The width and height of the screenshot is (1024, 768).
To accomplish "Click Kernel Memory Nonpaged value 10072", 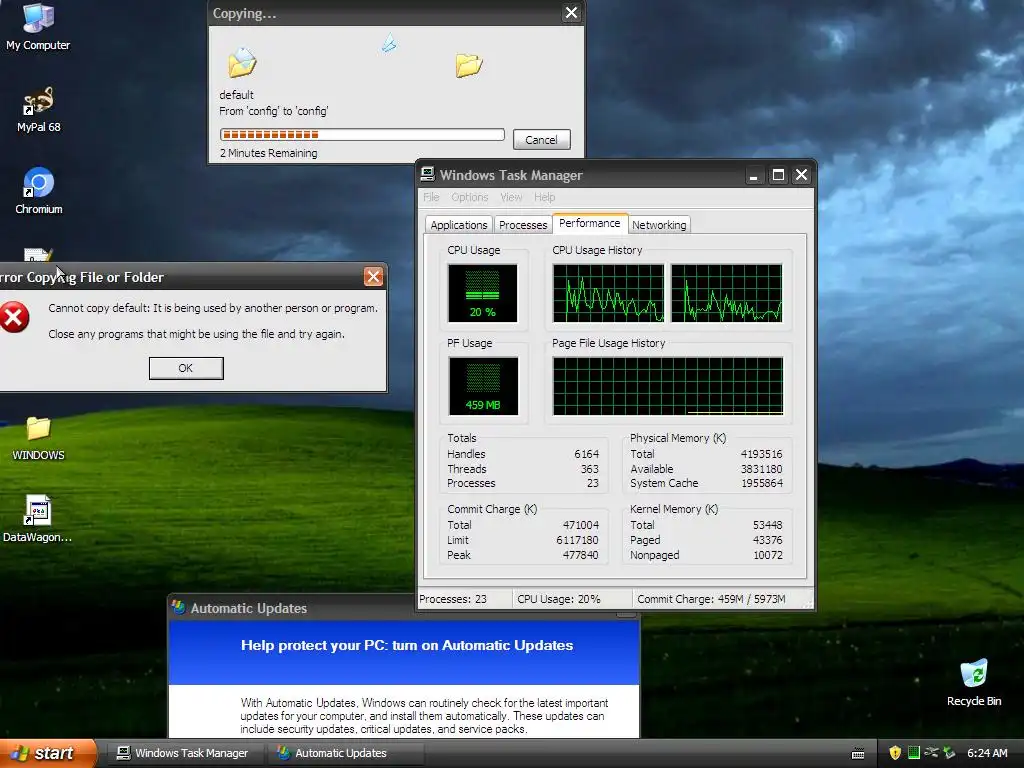I will point(767,555).
